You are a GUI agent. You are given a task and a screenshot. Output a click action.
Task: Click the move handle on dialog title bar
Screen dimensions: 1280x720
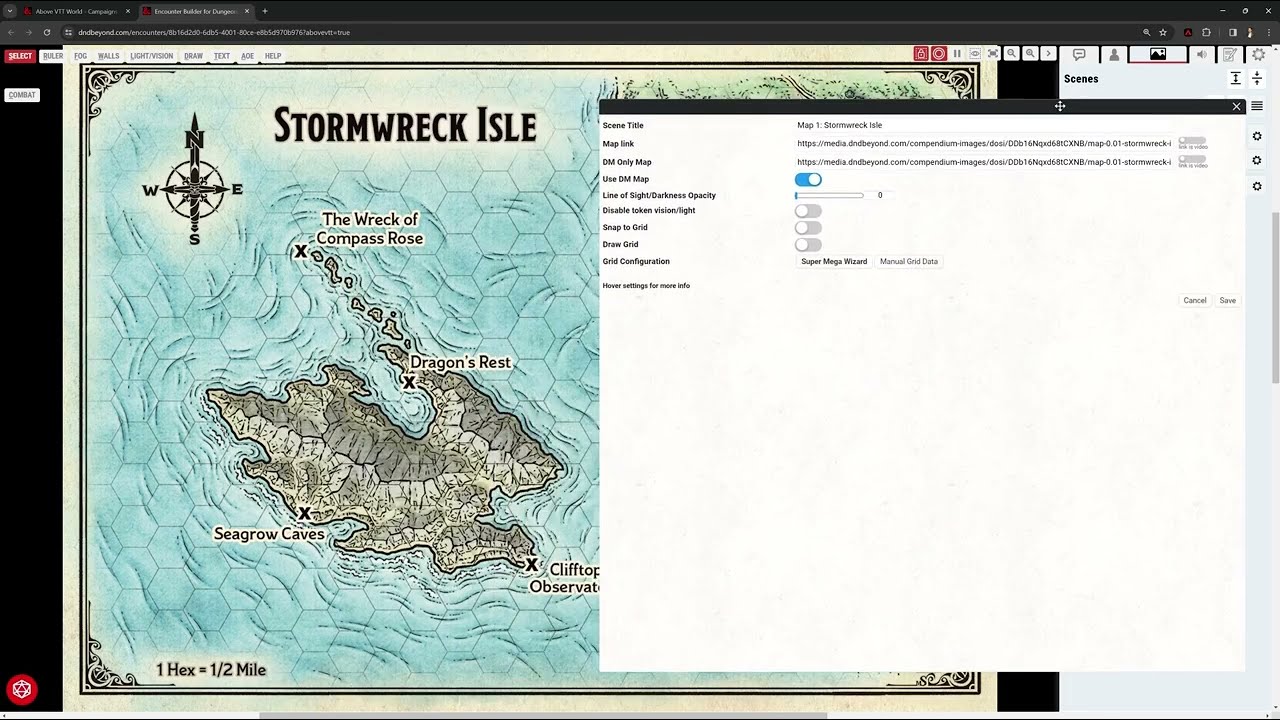click(x=1059, y=106)
